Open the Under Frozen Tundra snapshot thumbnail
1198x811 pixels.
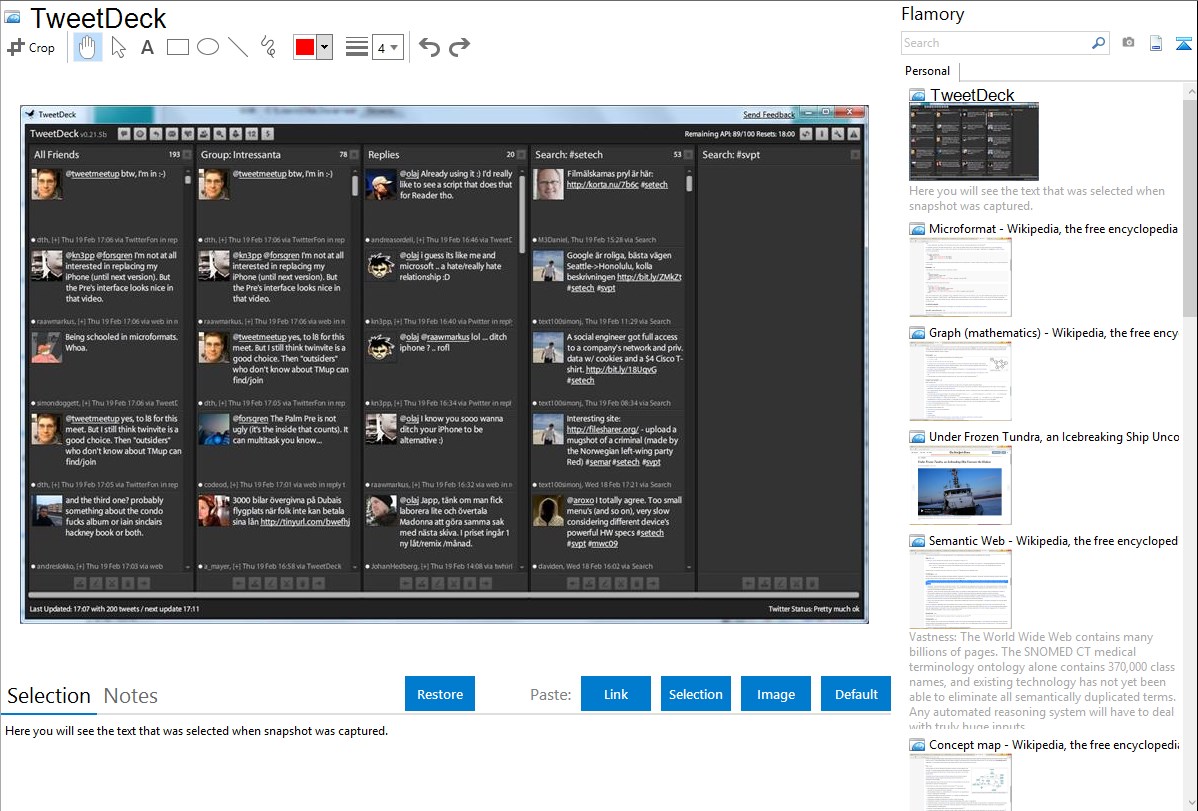pyautogui.click(x=960, y=485)
